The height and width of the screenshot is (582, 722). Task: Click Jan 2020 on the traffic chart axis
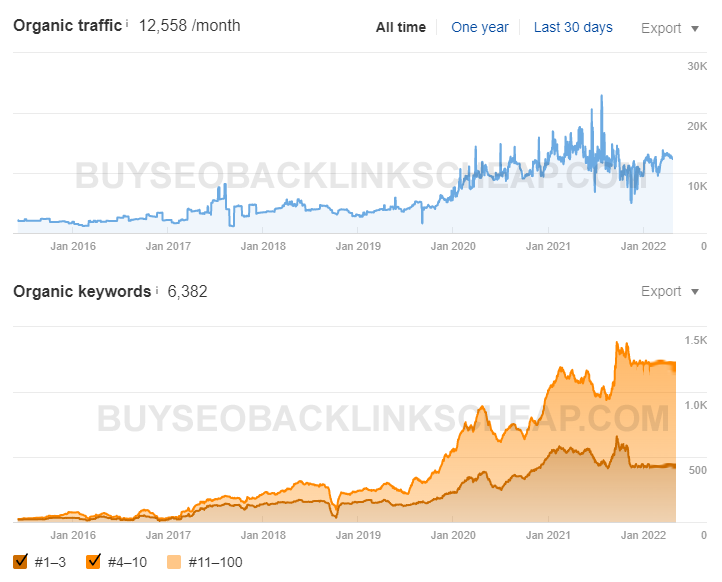tap(453, 246)
